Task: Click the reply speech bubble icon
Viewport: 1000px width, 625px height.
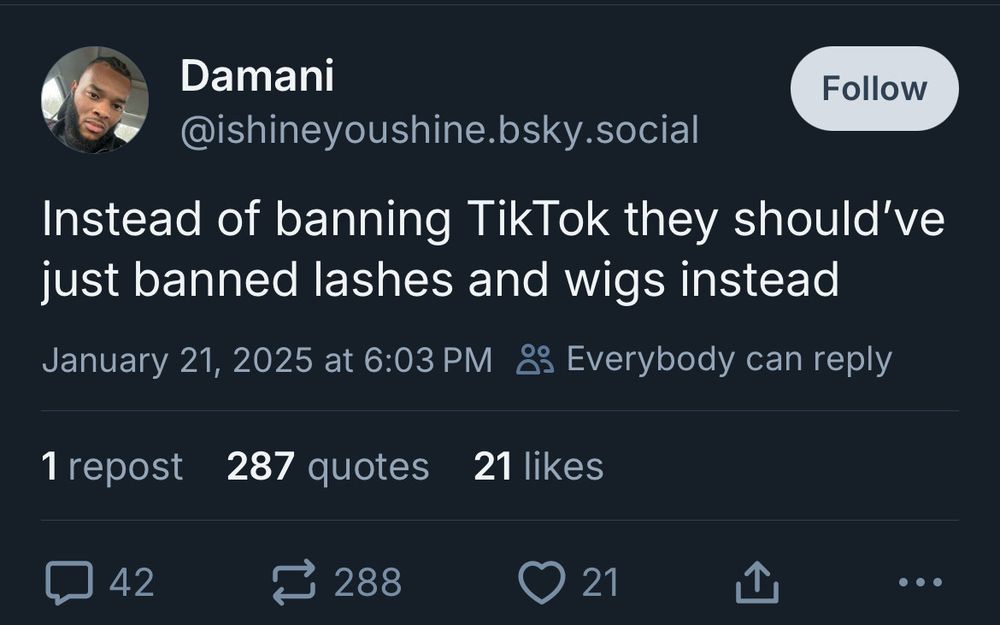Action: [69, 582]
